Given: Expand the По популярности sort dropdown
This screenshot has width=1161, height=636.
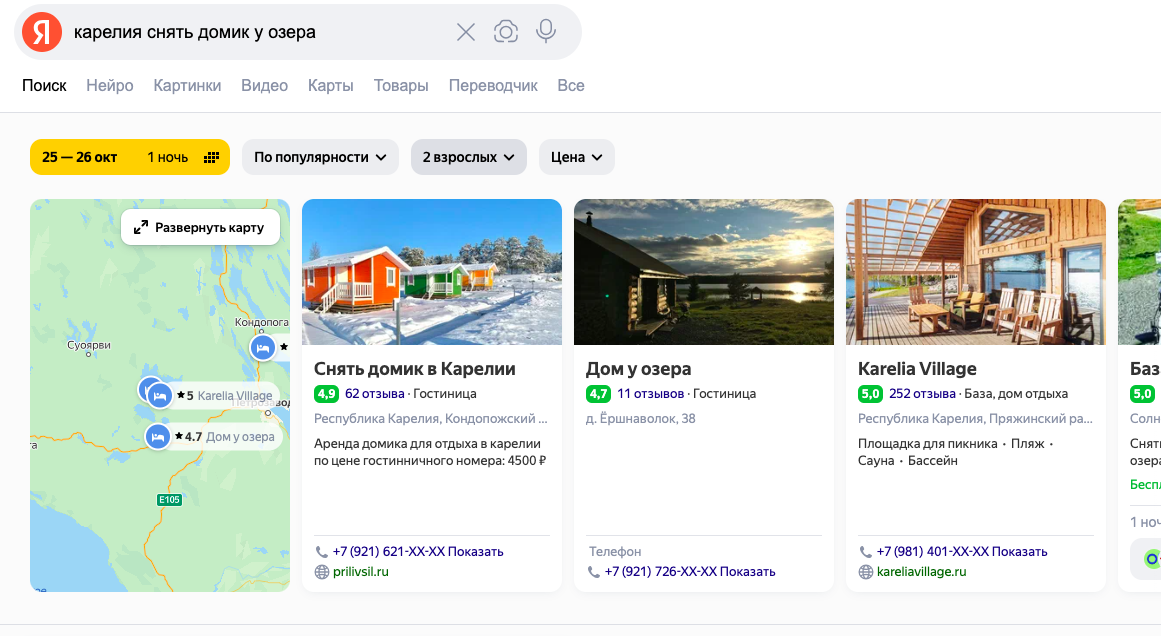Looking at the screenshot, I should 321,157.
